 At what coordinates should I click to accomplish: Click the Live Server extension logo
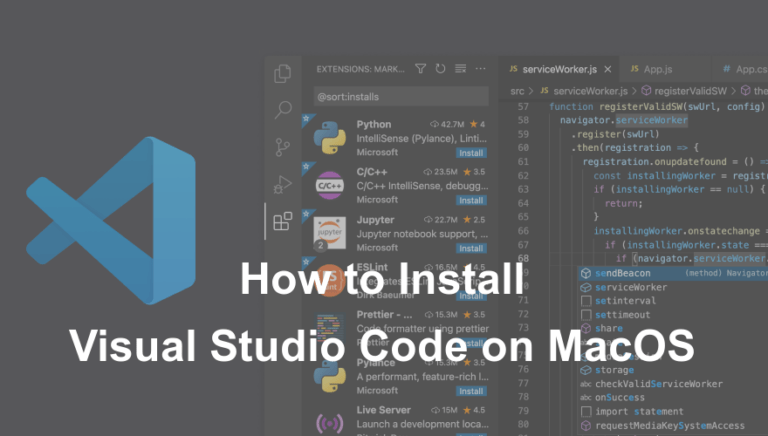pyautogui.click(x=330, y=423)
